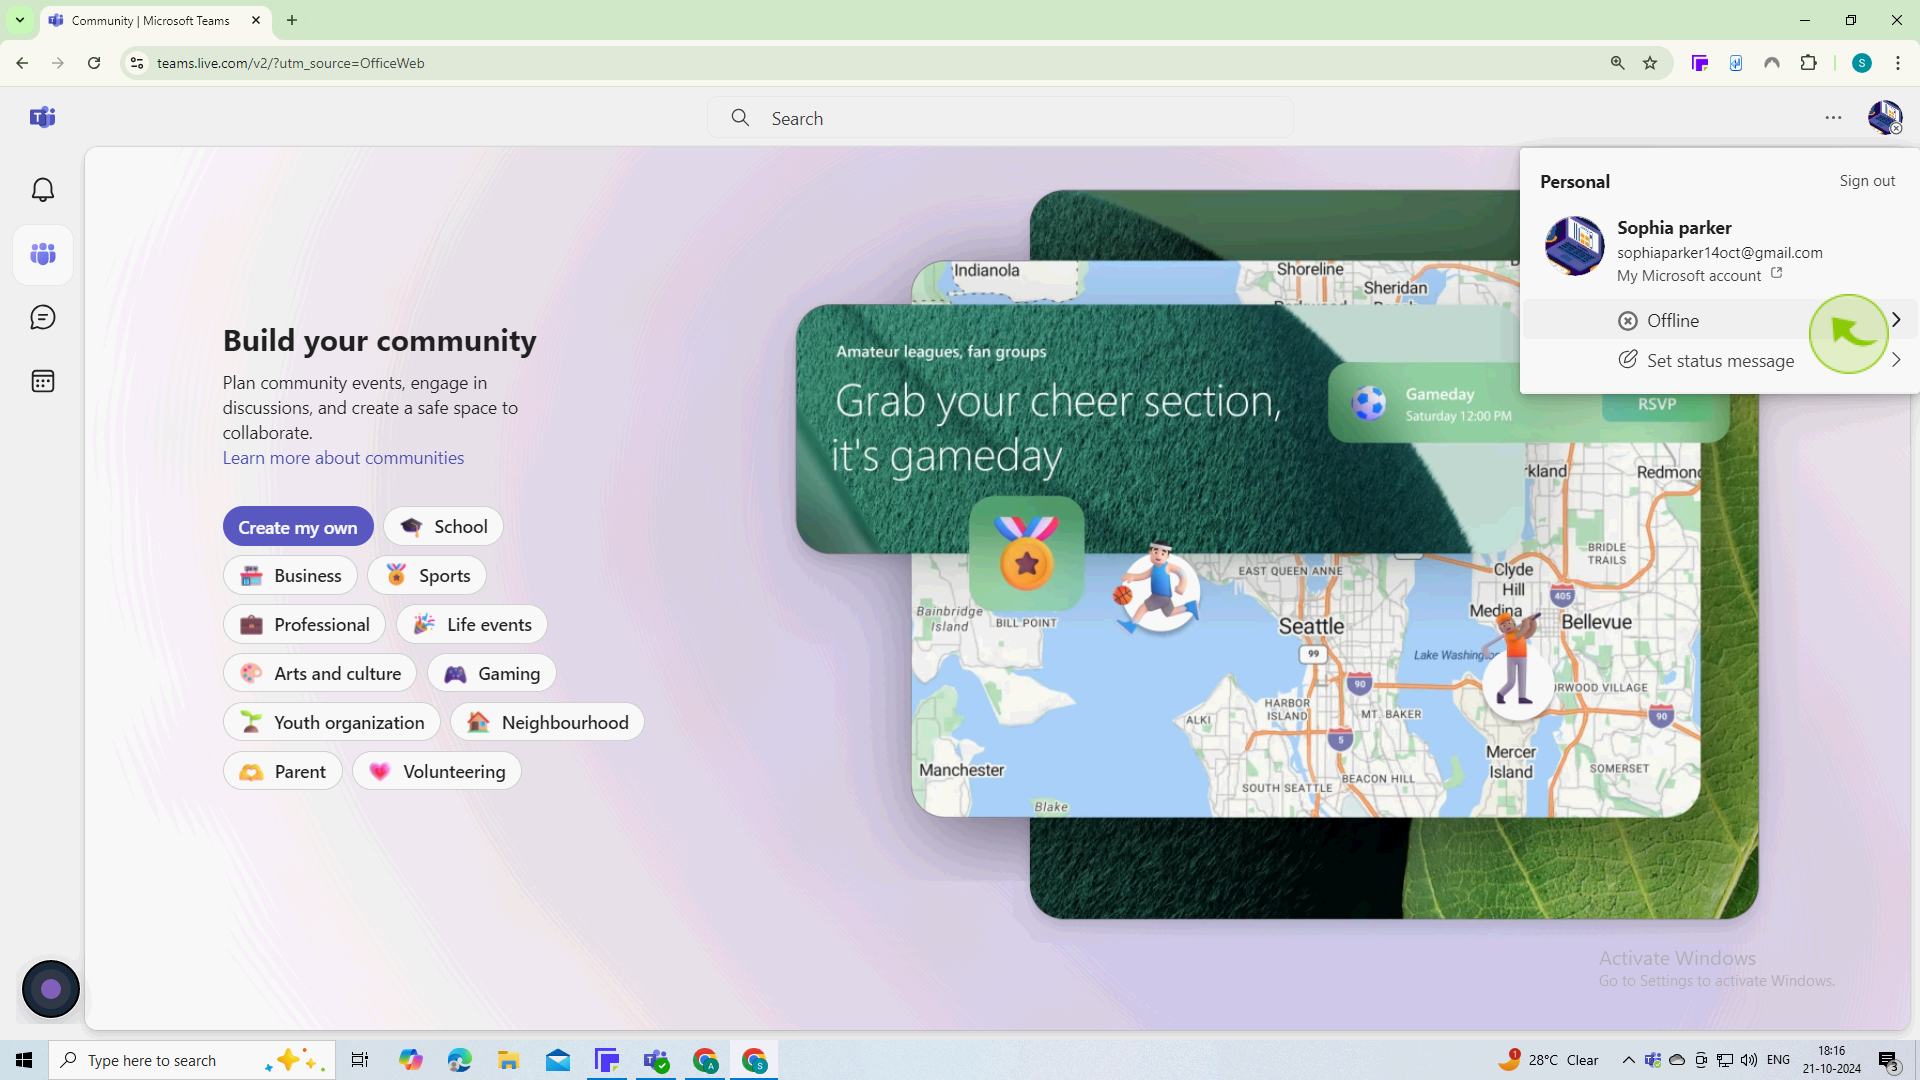Open Set status message option

(x=1720, y=360)
